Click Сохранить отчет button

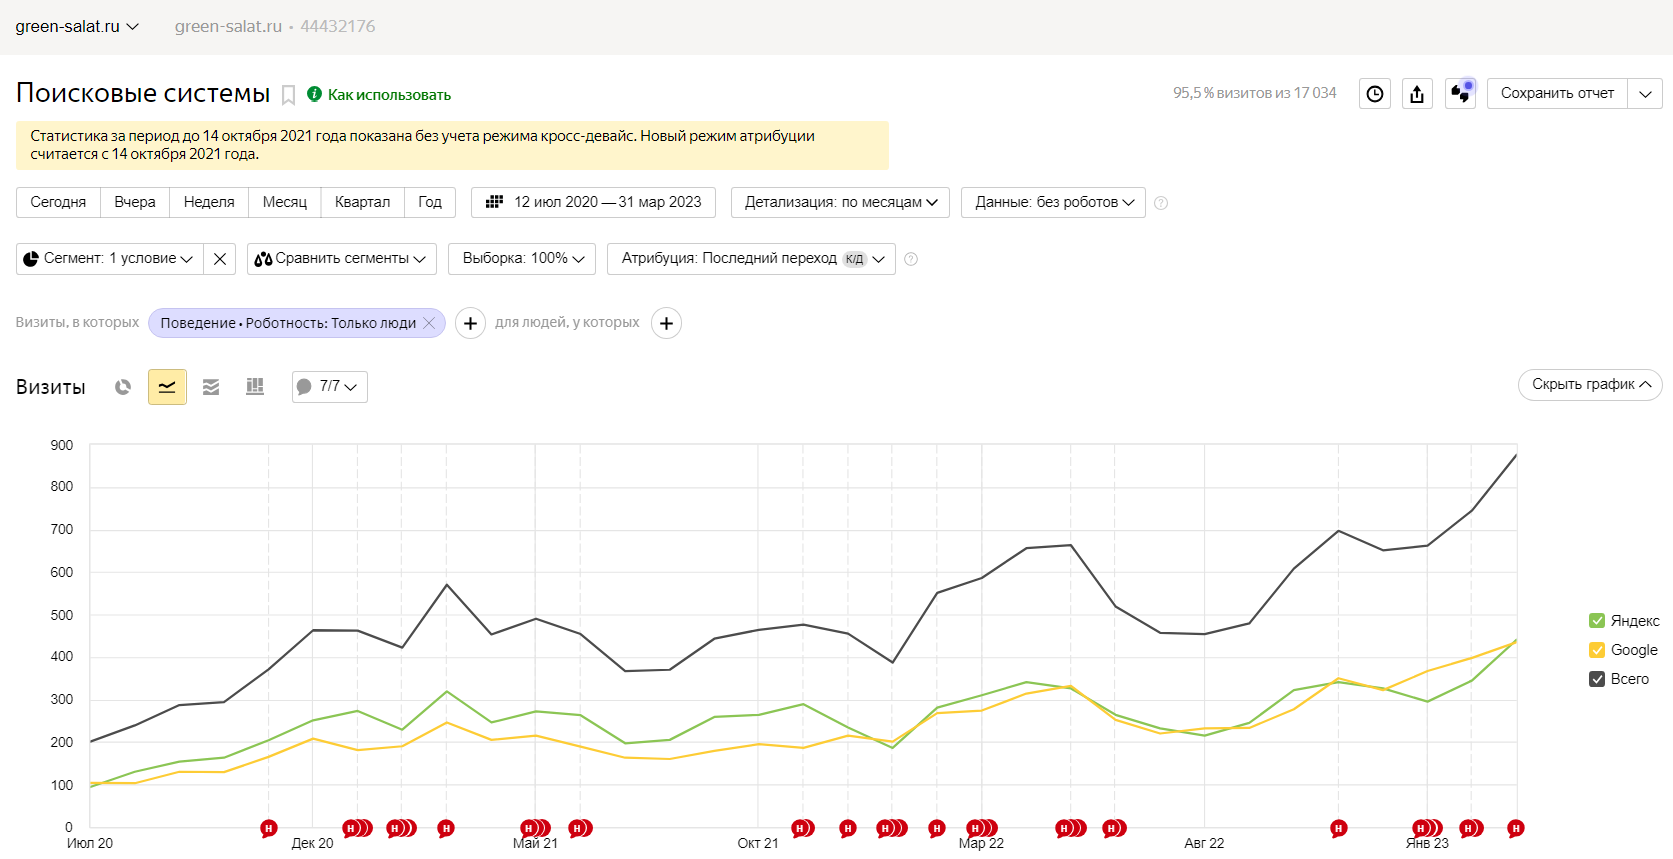click(x=1557, y=93)
